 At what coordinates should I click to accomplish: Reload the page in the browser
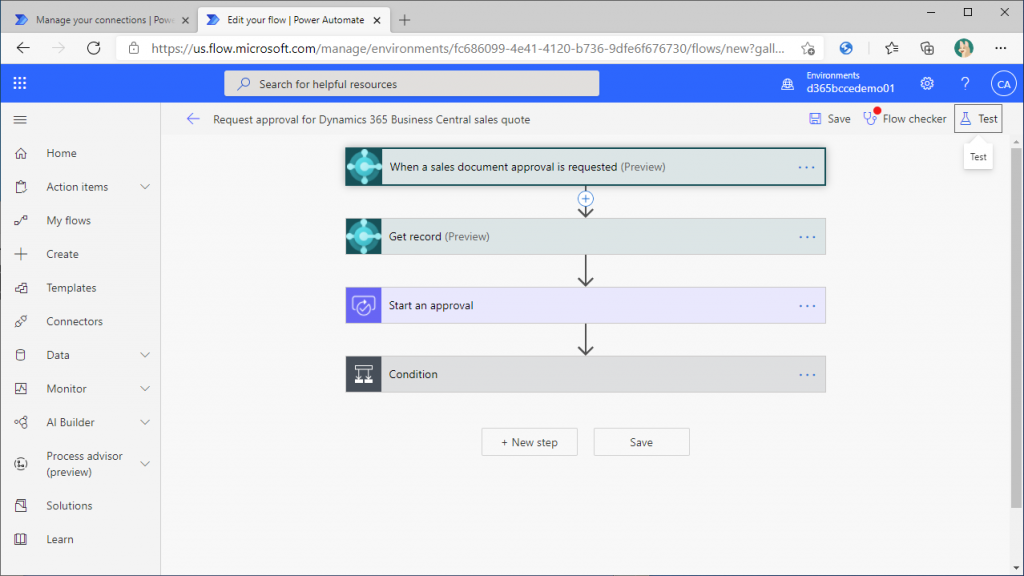(x=93, y=48)
